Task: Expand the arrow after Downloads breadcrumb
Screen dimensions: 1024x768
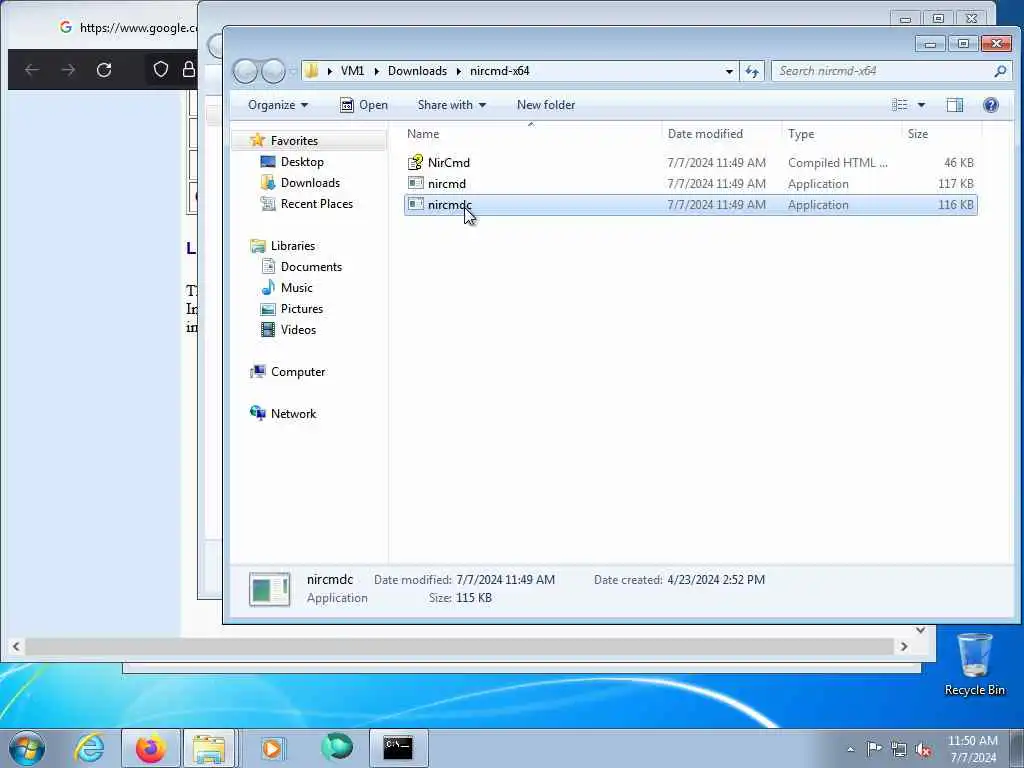Action: [x=458, y=71]
